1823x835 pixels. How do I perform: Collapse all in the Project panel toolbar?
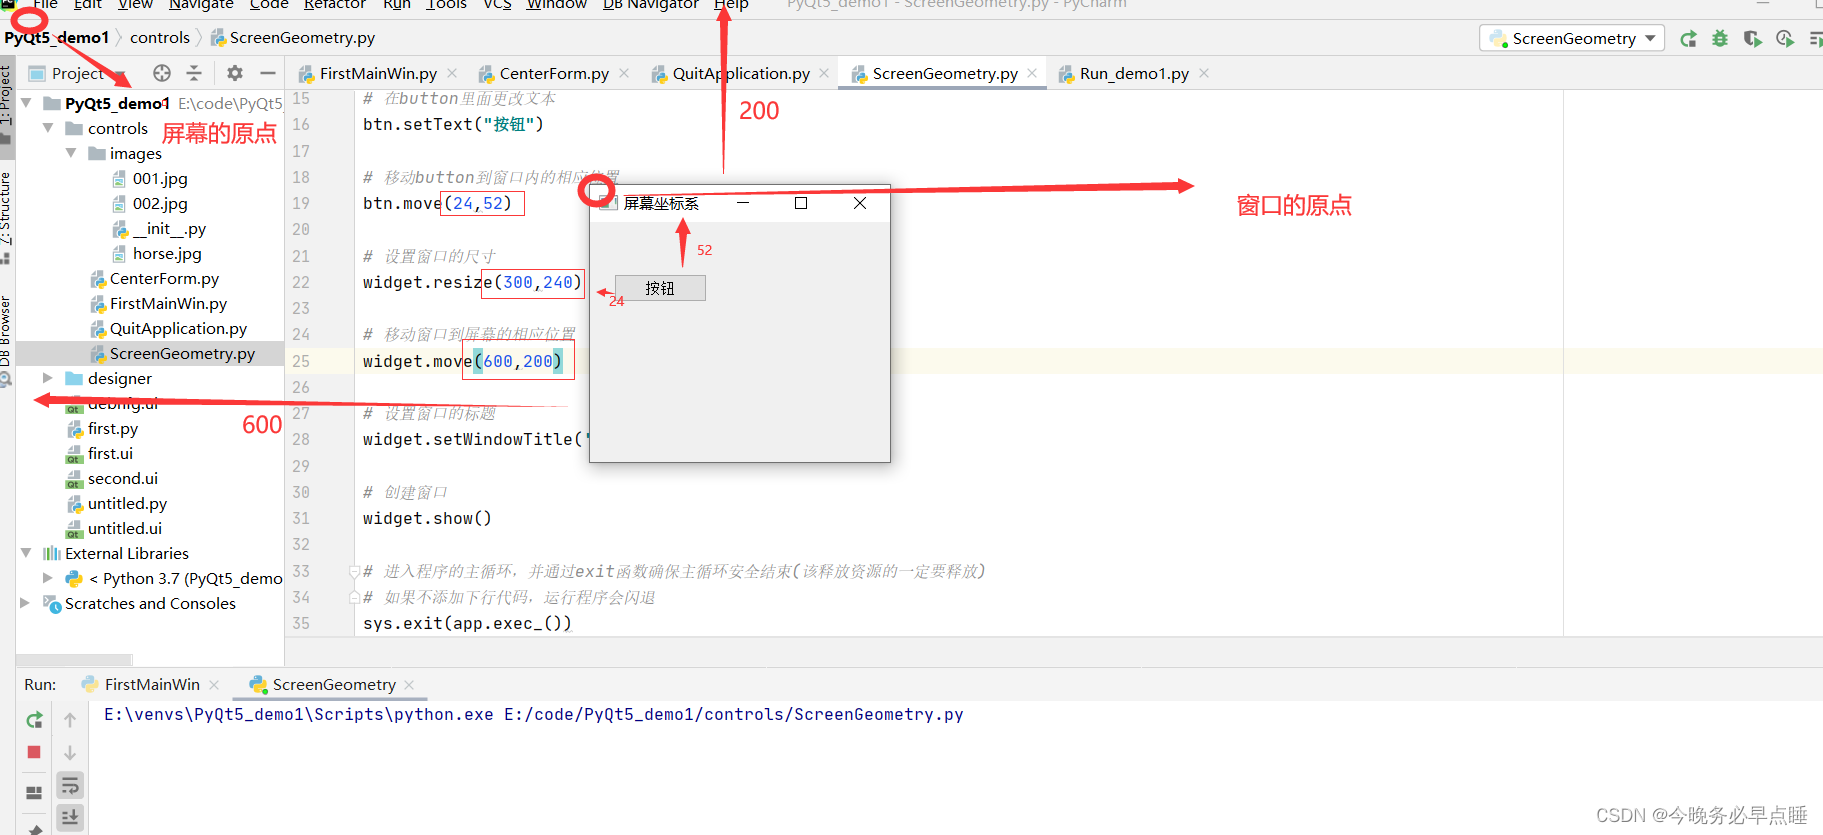click(194, 73)
